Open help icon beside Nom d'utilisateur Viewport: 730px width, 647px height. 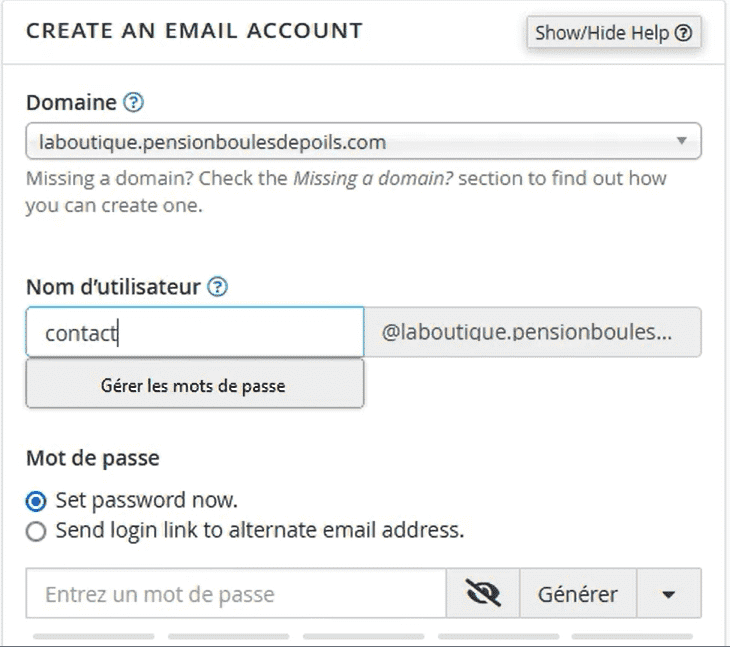coord(217,287)
